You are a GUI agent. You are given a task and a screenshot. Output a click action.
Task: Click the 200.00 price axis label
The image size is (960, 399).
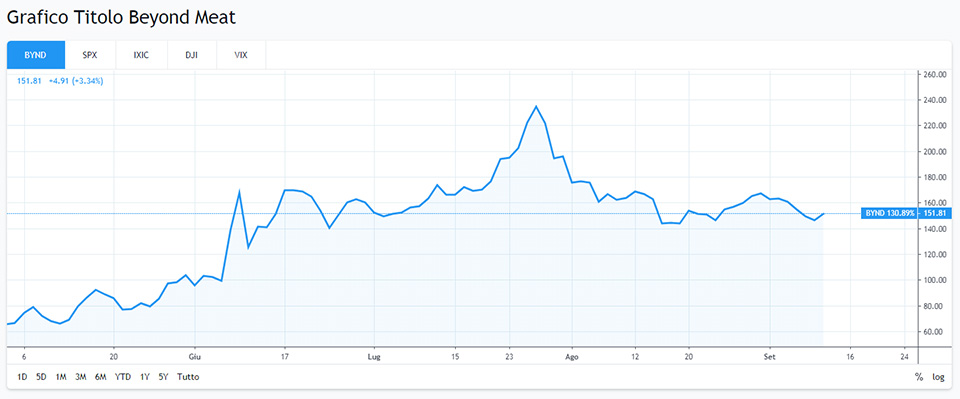(935, 152)
